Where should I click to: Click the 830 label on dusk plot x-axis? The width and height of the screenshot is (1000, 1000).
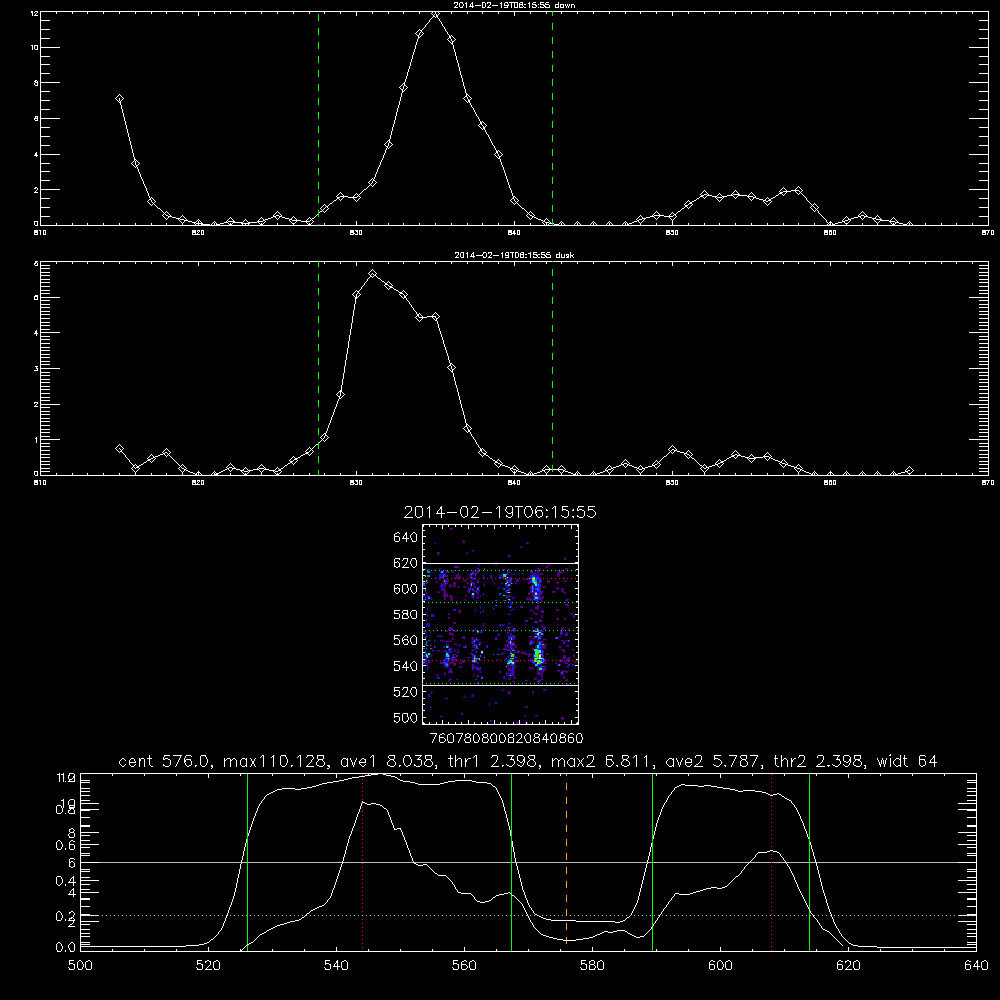357,483
